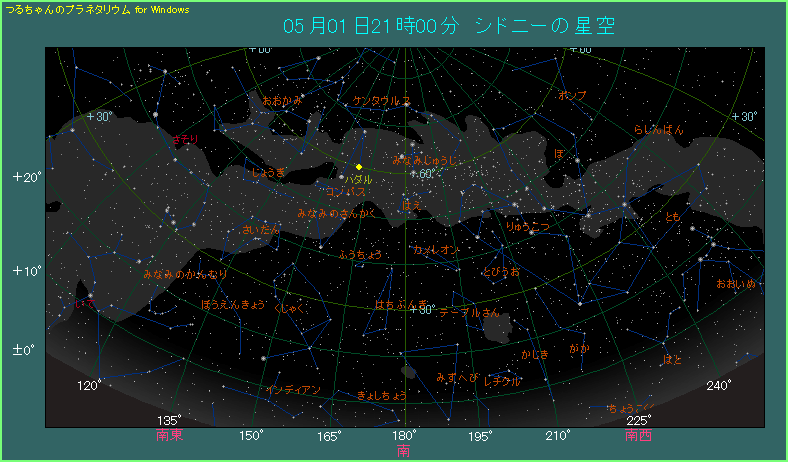Click the 150° azimuth scale label
Viewport: 788px width, 462px height.
click(x=250, y=435)
